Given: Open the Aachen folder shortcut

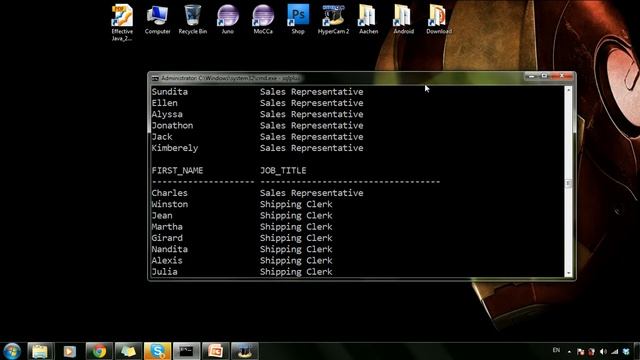Looking at the screenshot, I should tap(368, 20).
